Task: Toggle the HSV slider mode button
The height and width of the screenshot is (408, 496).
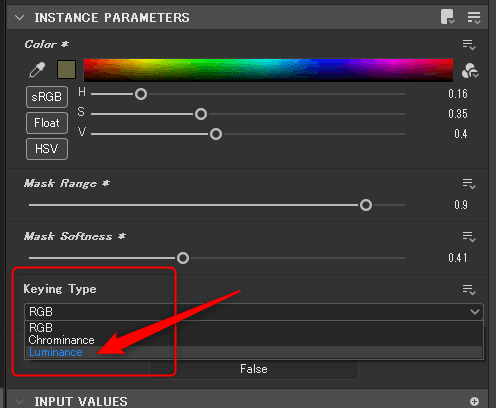Action: [x=47, y=149]
